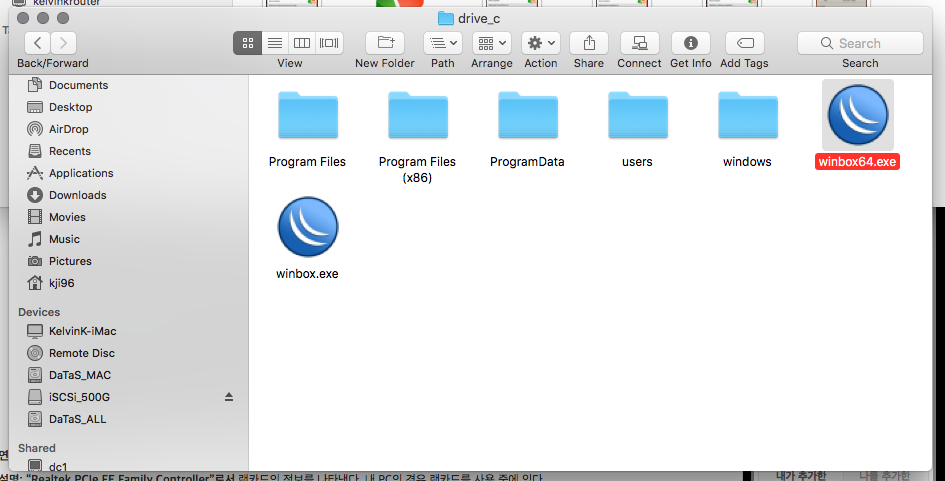Click drive_c folder icon in title bar
Screen dimensions: 945x481
point(446,18)
